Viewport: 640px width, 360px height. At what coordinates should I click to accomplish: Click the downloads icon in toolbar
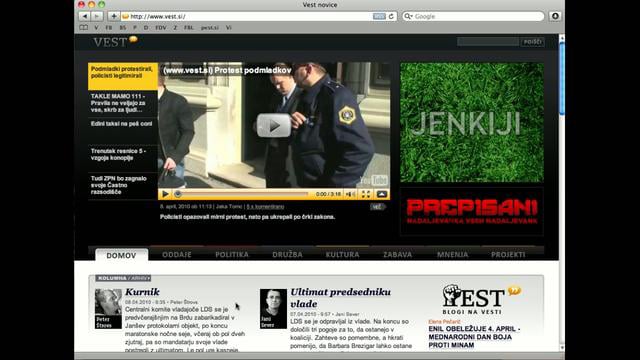(x=555, y=16)
